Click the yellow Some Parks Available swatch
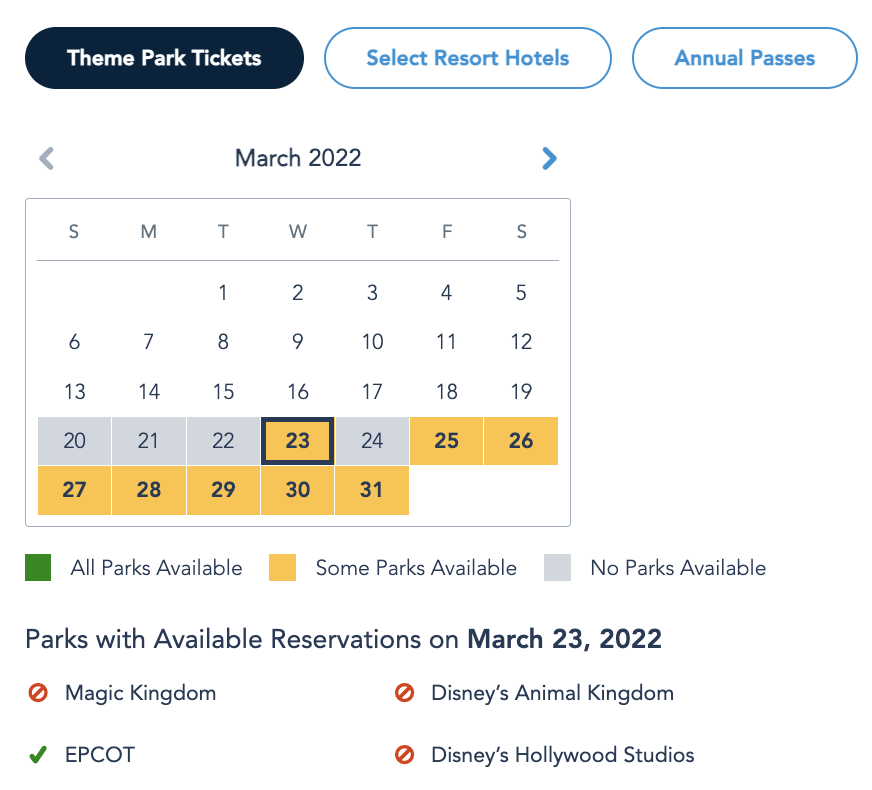Image resolution: width=872 pixels, height=790 pixels. pyautogui.click(x=283, y=568)
